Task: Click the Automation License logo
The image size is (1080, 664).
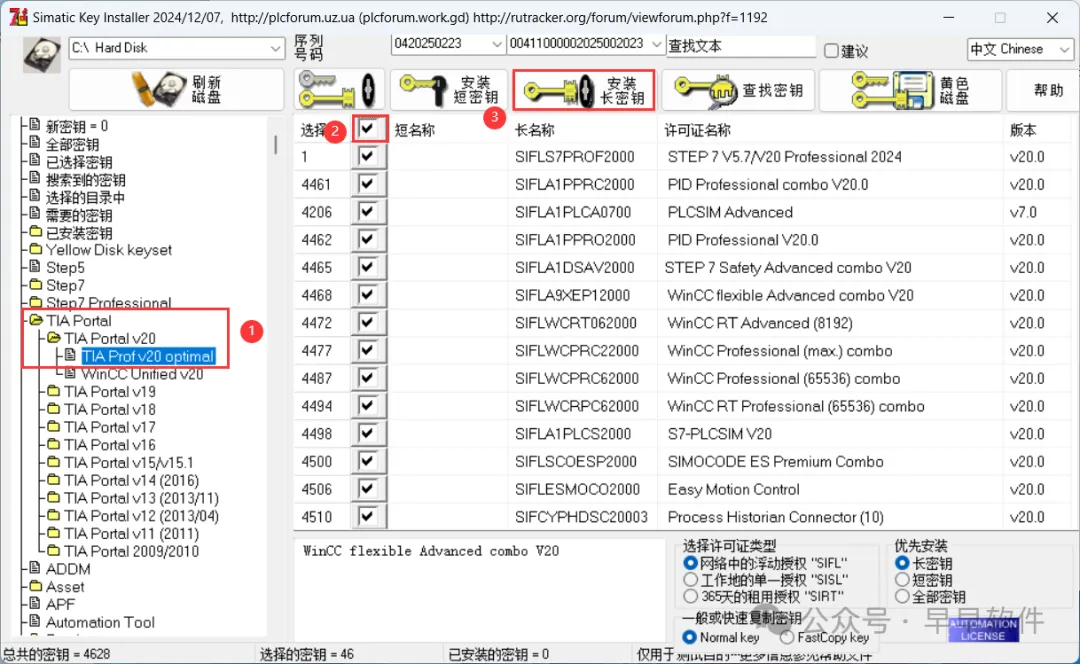Action: (x=983, y=630)
